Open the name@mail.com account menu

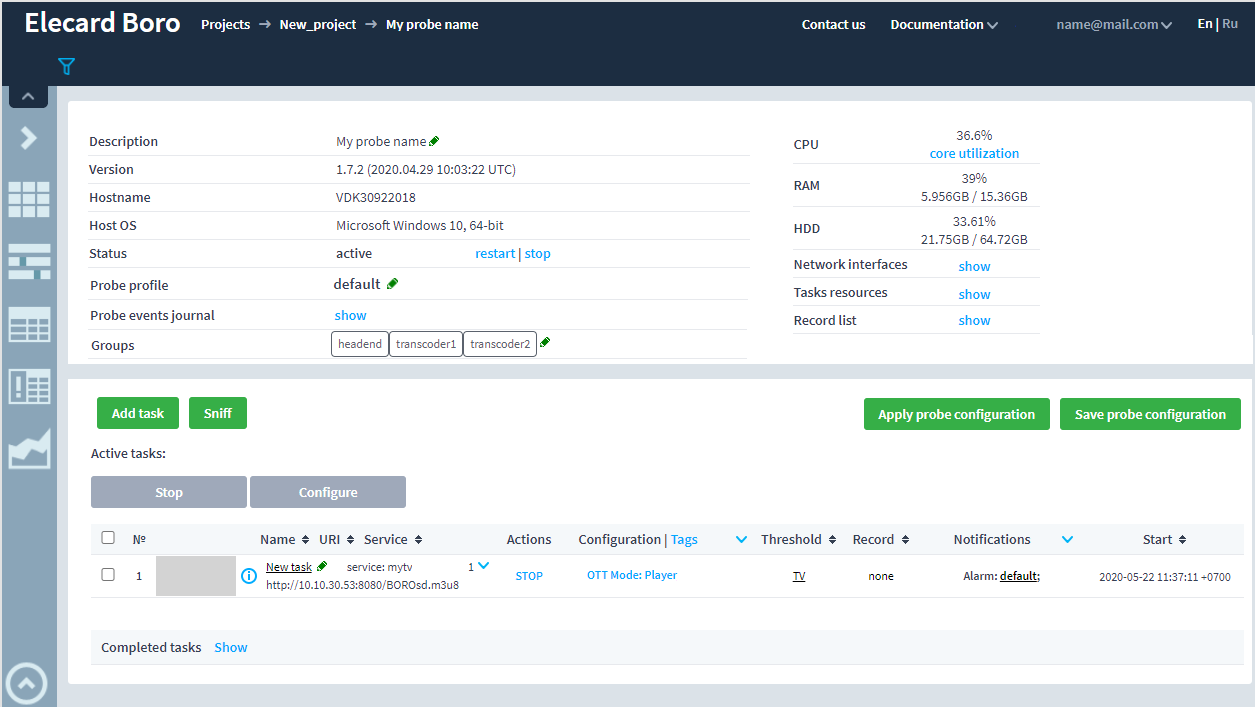click(x=1113, y=25)
